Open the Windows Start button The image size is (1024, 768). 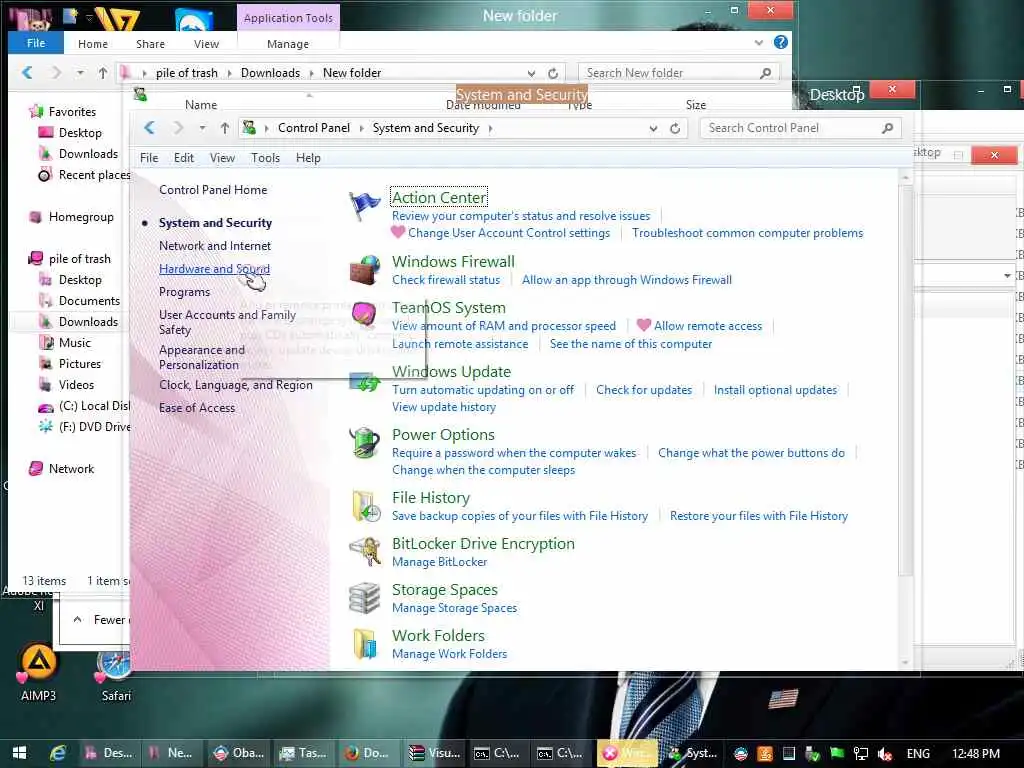pos(19,753)
